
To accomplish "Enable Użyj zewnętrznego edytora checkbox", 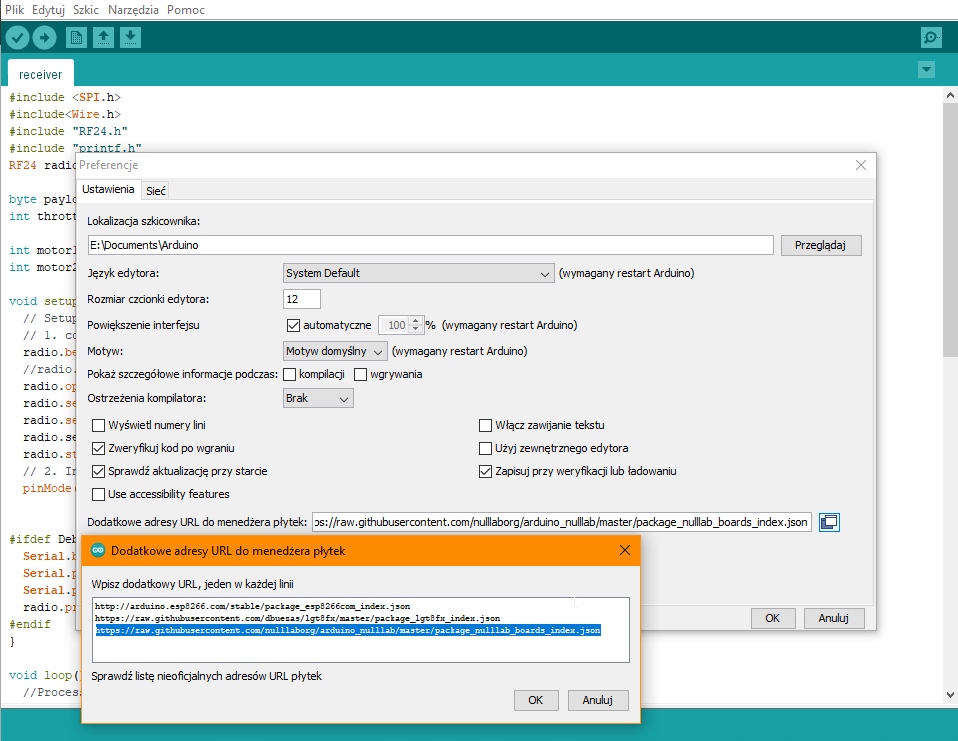I will pos(485,448).
